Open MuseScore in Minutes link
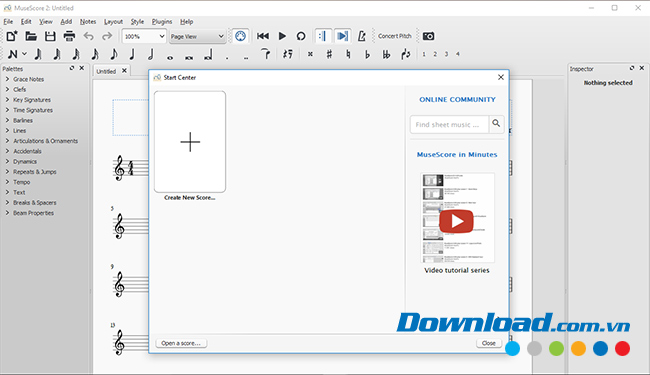650x375 pixels. point(457,155)
